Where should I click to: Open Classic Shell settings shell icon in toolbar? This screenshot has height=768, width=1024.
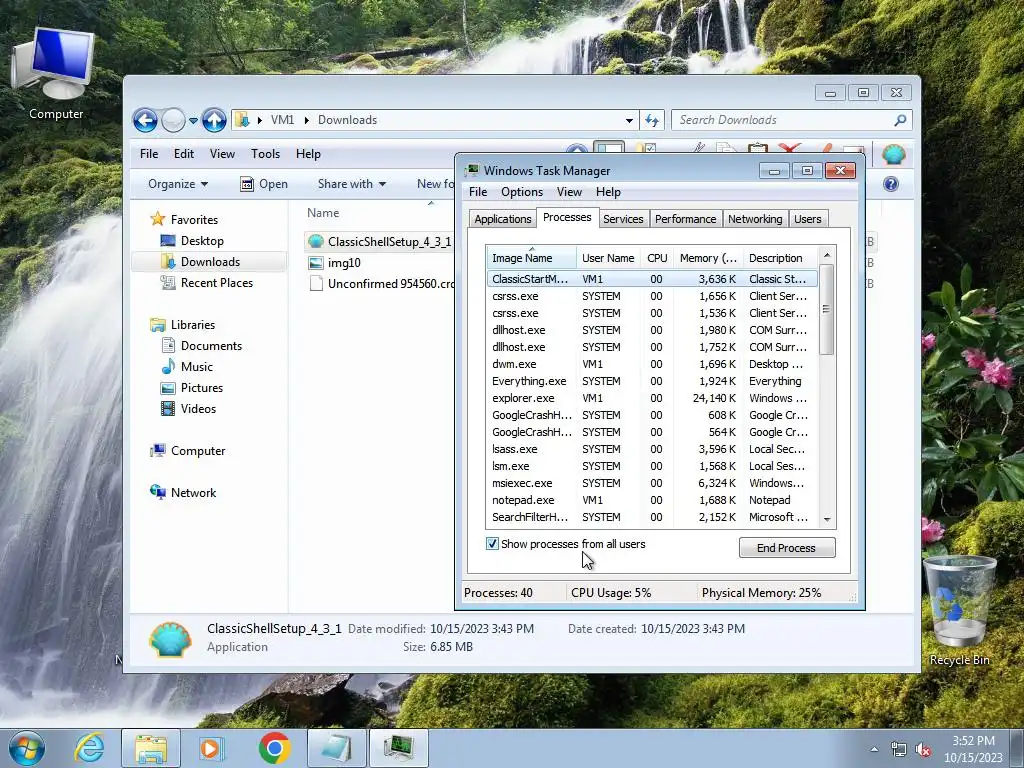(x=893, y=155)
